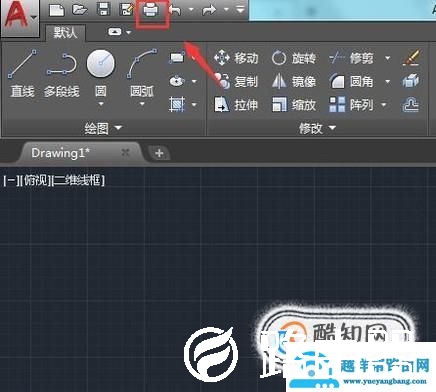Select the rectangle draw tool
436x392 pixels.
177,58
